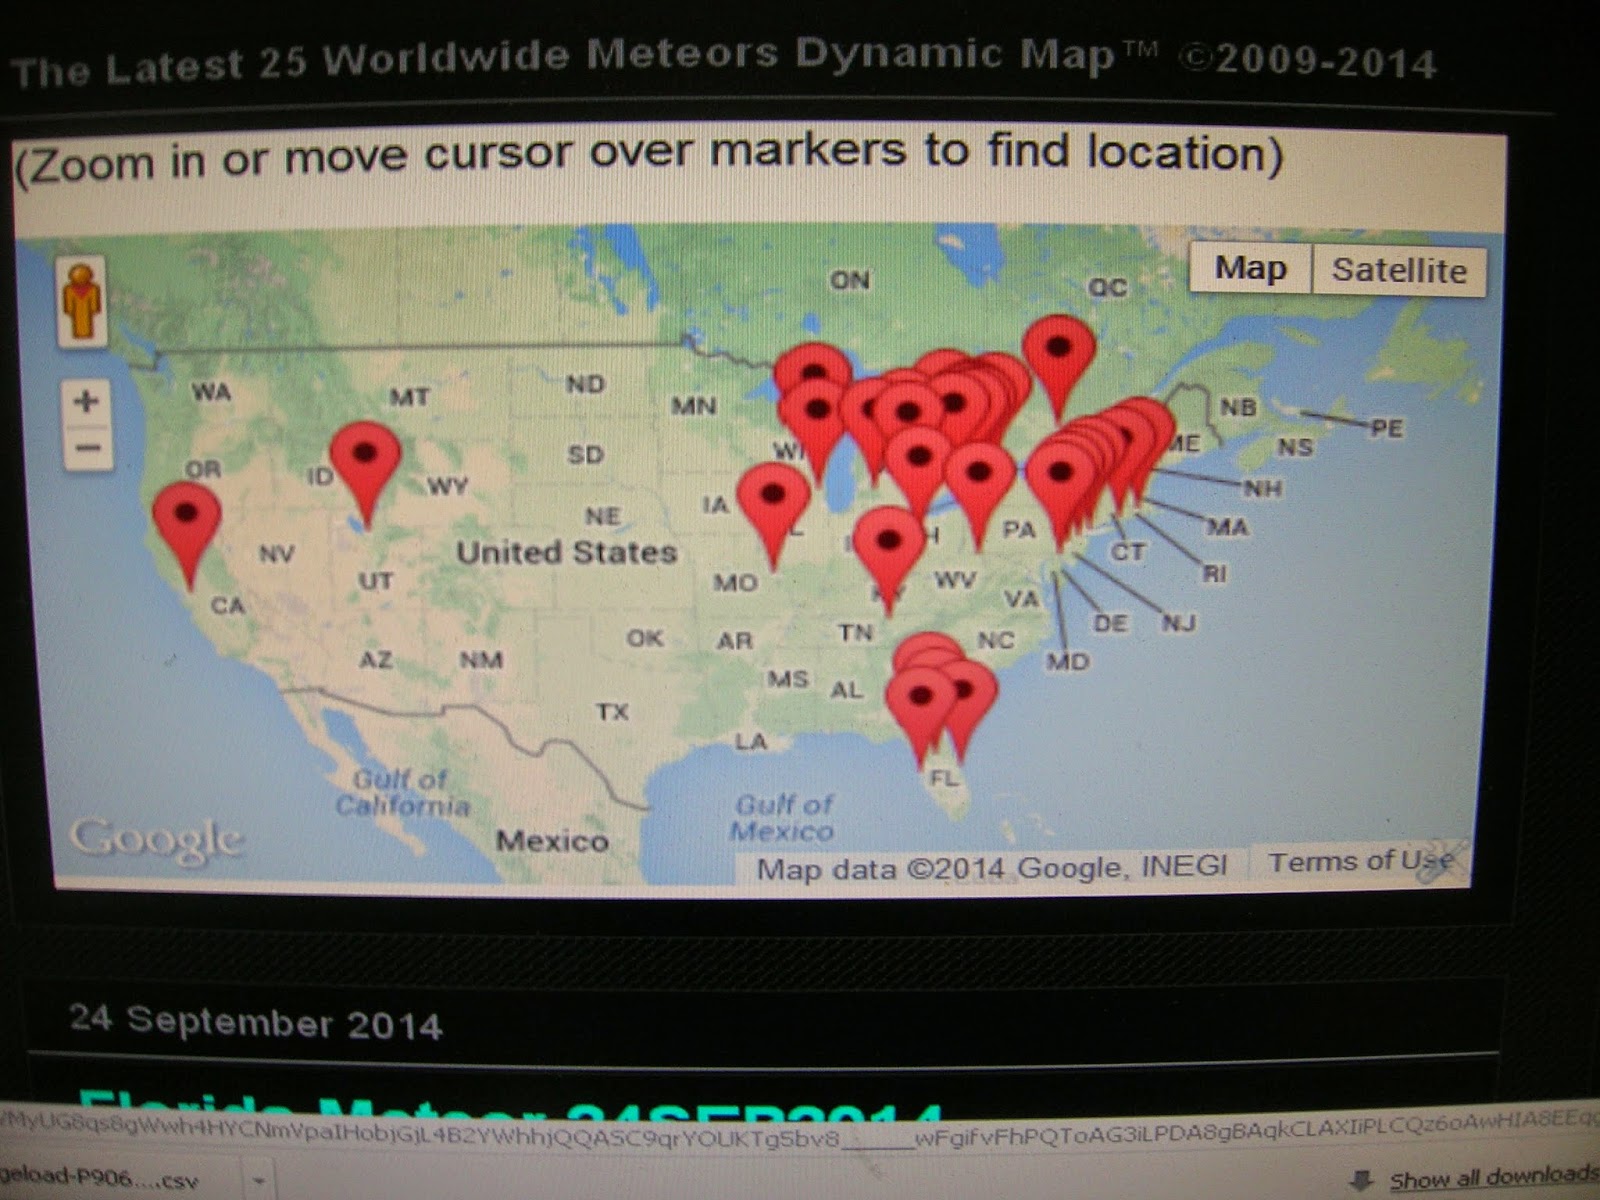Click the Map data ©2014 Google, INEGI text
The width and height of the screenshot is (1600, 1200).
[991, 866]
